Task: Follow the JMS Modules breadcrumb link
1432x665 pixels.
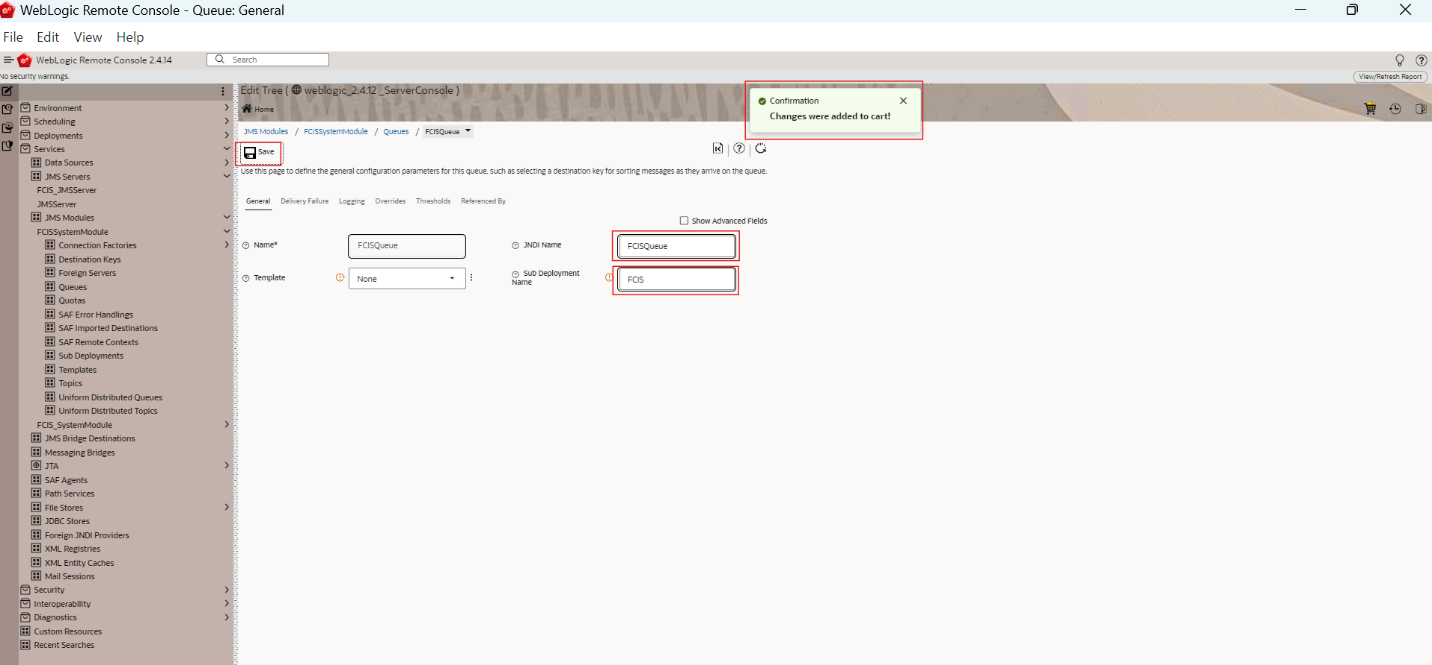Action: [x=266, y=131]
